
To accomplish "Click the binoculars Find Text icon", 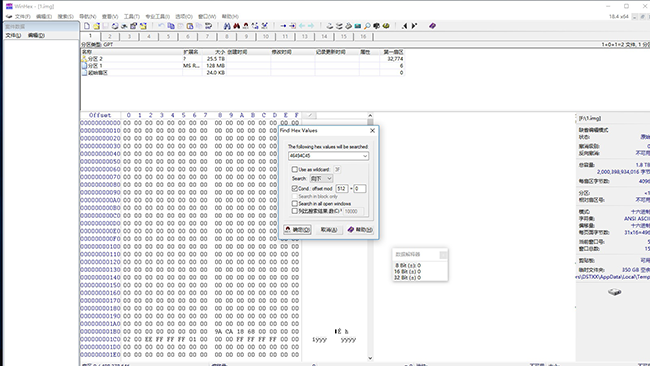I will click(x=227, y=26).
